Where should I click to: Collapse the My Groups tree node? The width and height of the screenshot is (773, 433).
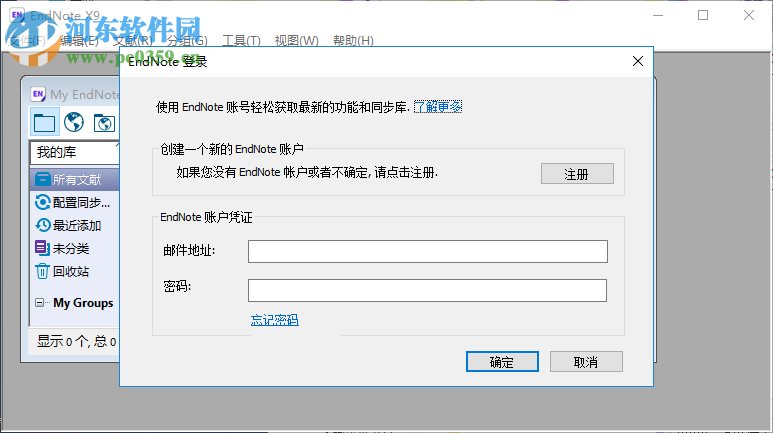pos(39,303)
